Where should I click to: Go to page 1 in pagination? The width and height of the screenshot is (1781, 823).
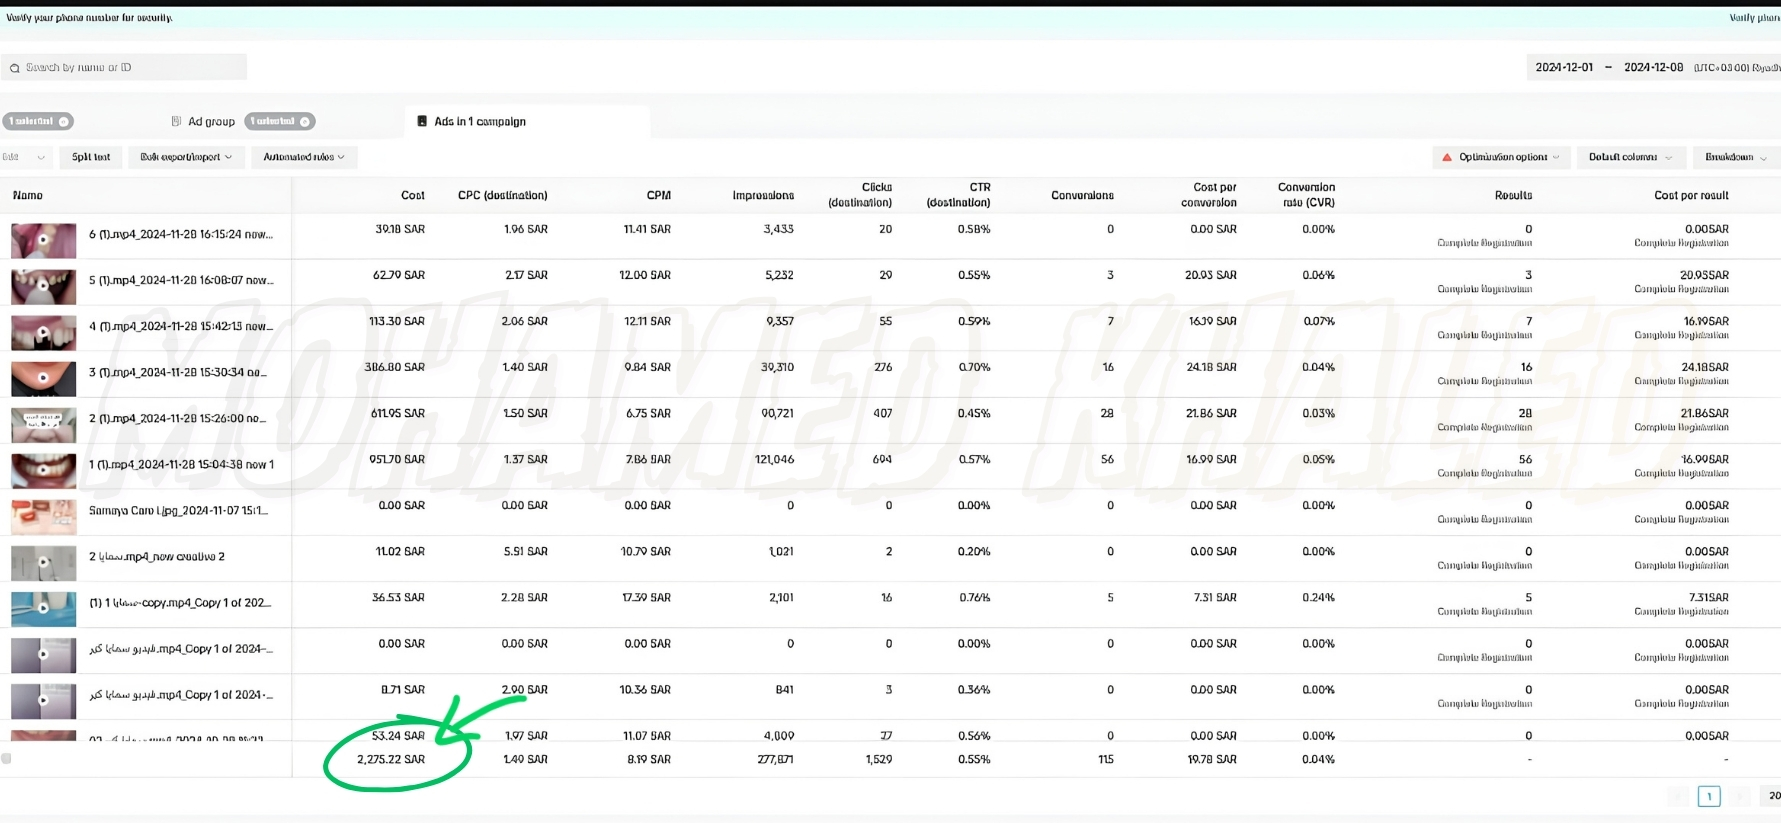point(1709,796)
